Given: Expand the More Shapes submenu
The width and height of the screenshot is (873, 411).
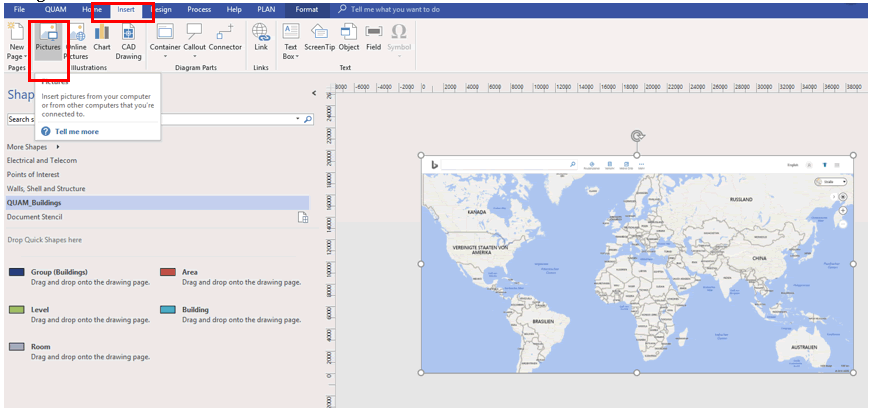Looking at the screenshot, I should tap(58, 147).
